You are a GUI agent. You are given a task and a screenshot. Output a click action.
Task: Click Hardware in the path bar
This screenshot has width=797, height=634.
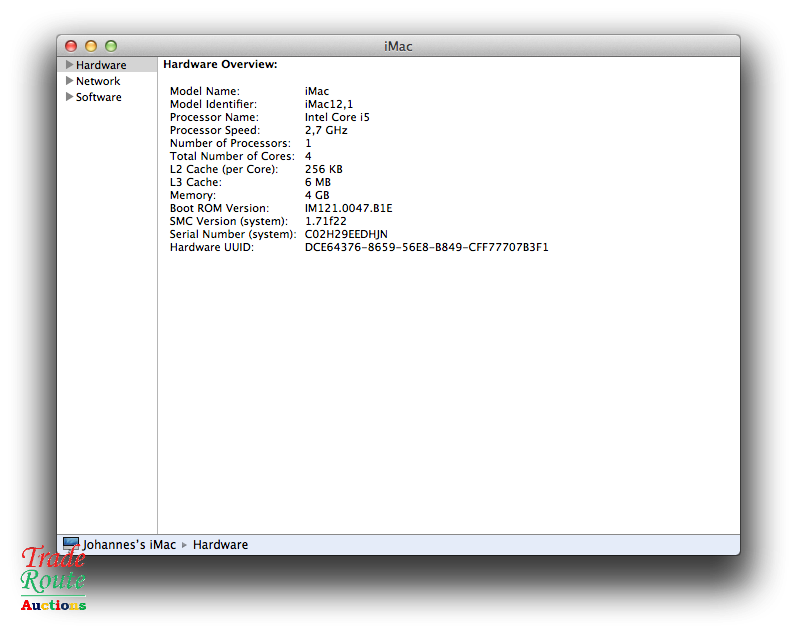(x=221, y=545)
